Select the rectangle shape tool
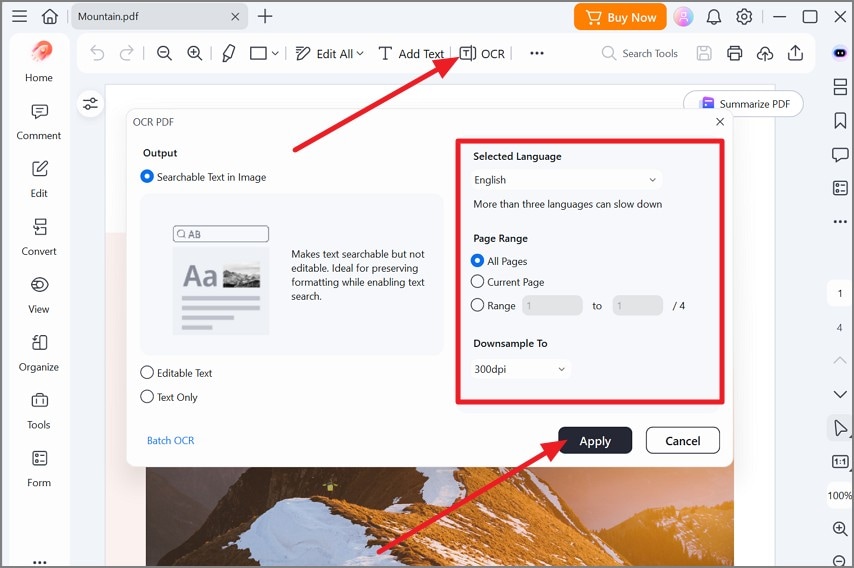The height and width of the screenshot is (568, 854). 258,53
